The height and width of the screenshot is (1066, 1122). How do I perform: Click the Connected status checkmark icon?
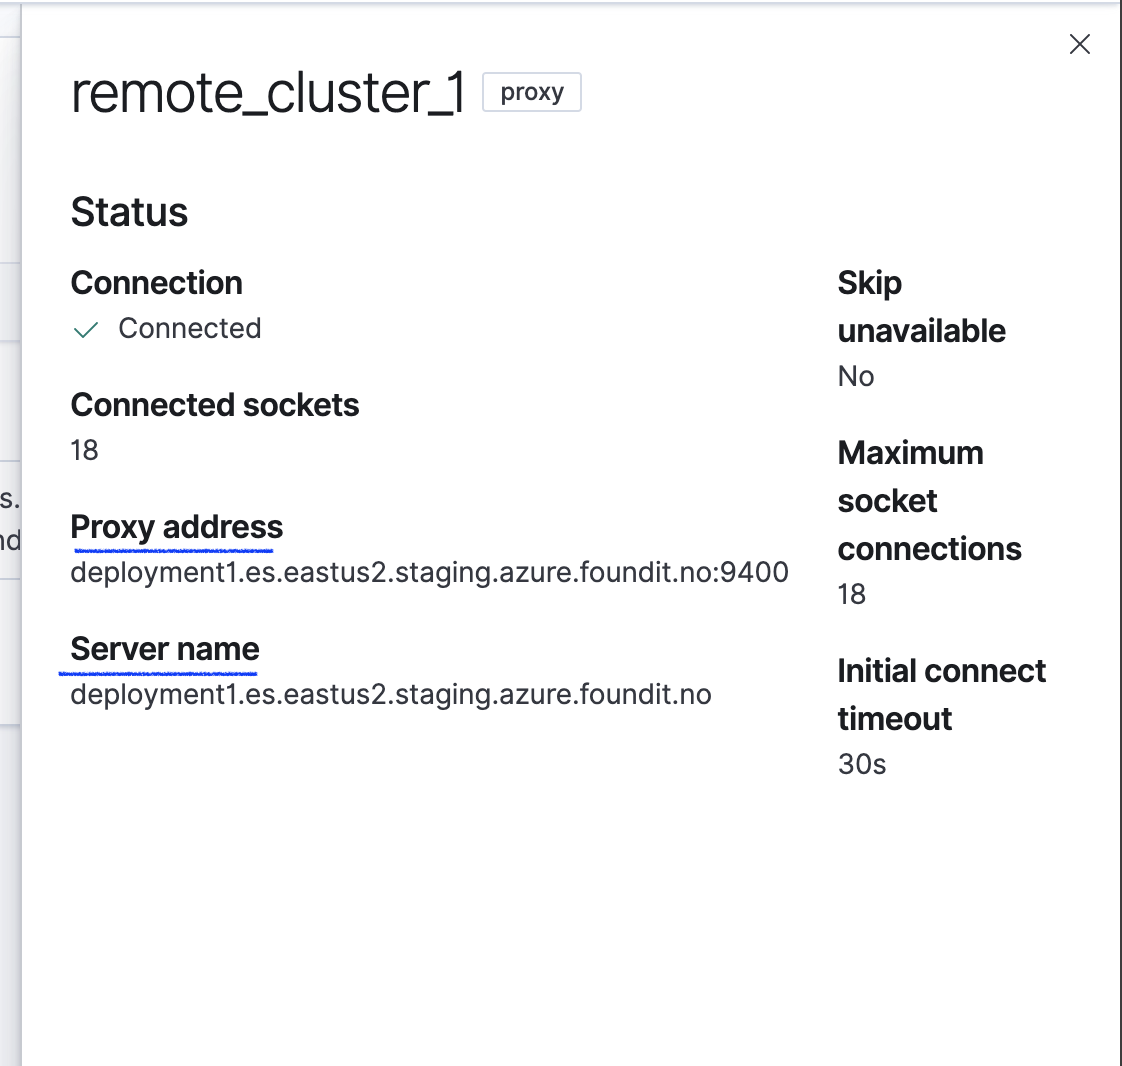(x=85, y=329)
